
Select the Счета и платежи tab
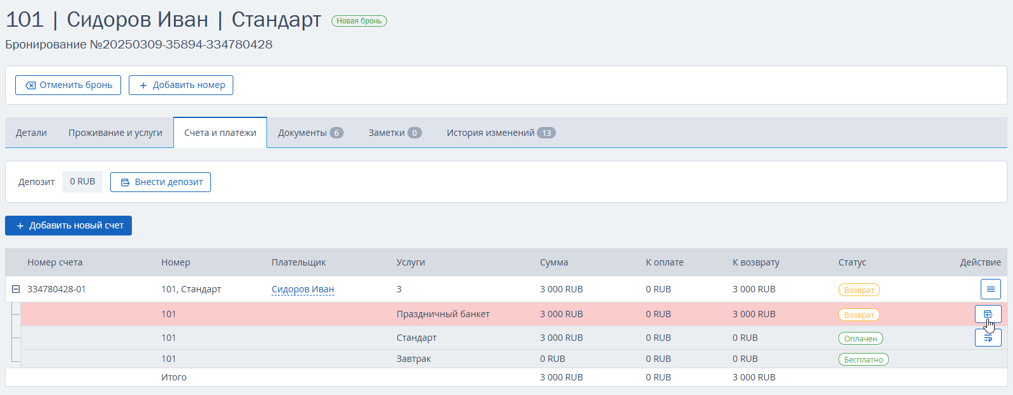tap(220, 133)
